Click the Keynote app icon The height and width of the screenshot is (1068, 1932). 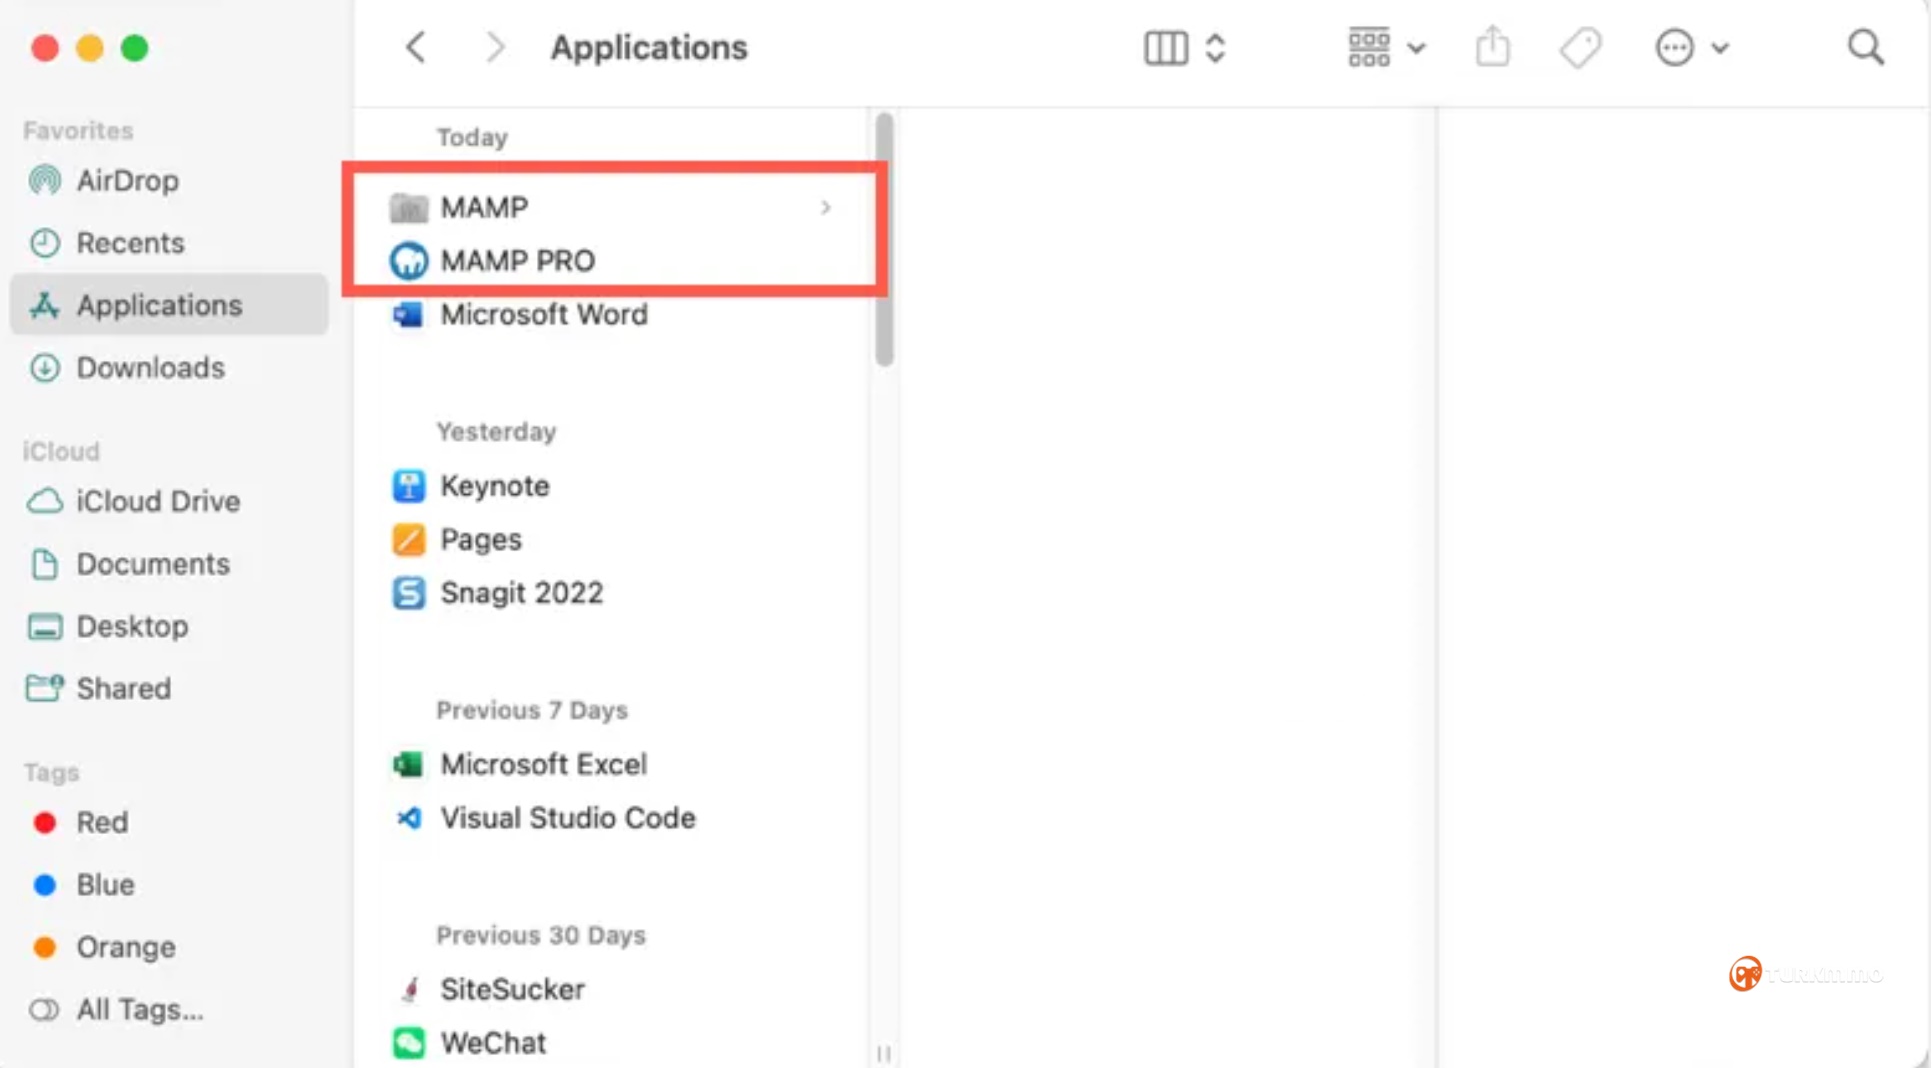(x=408, y=486)
